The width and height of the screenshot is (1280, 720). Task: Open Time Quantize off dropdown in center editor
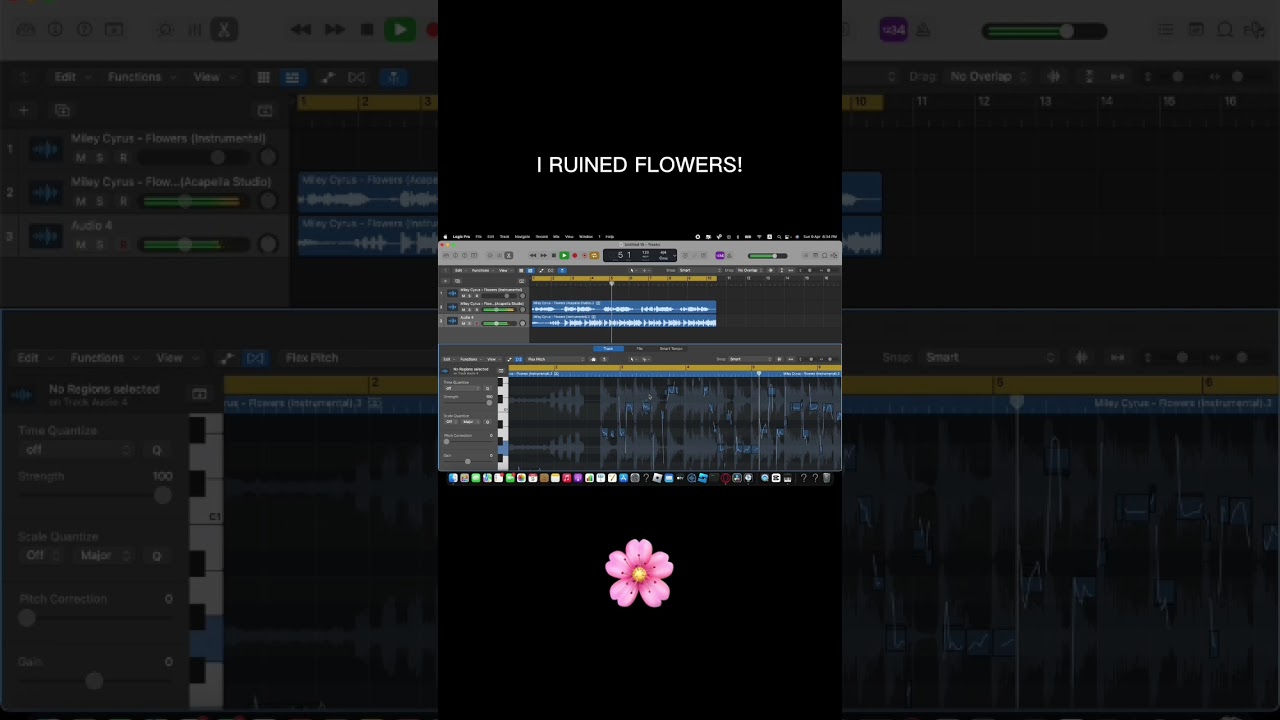click(462, 388)
